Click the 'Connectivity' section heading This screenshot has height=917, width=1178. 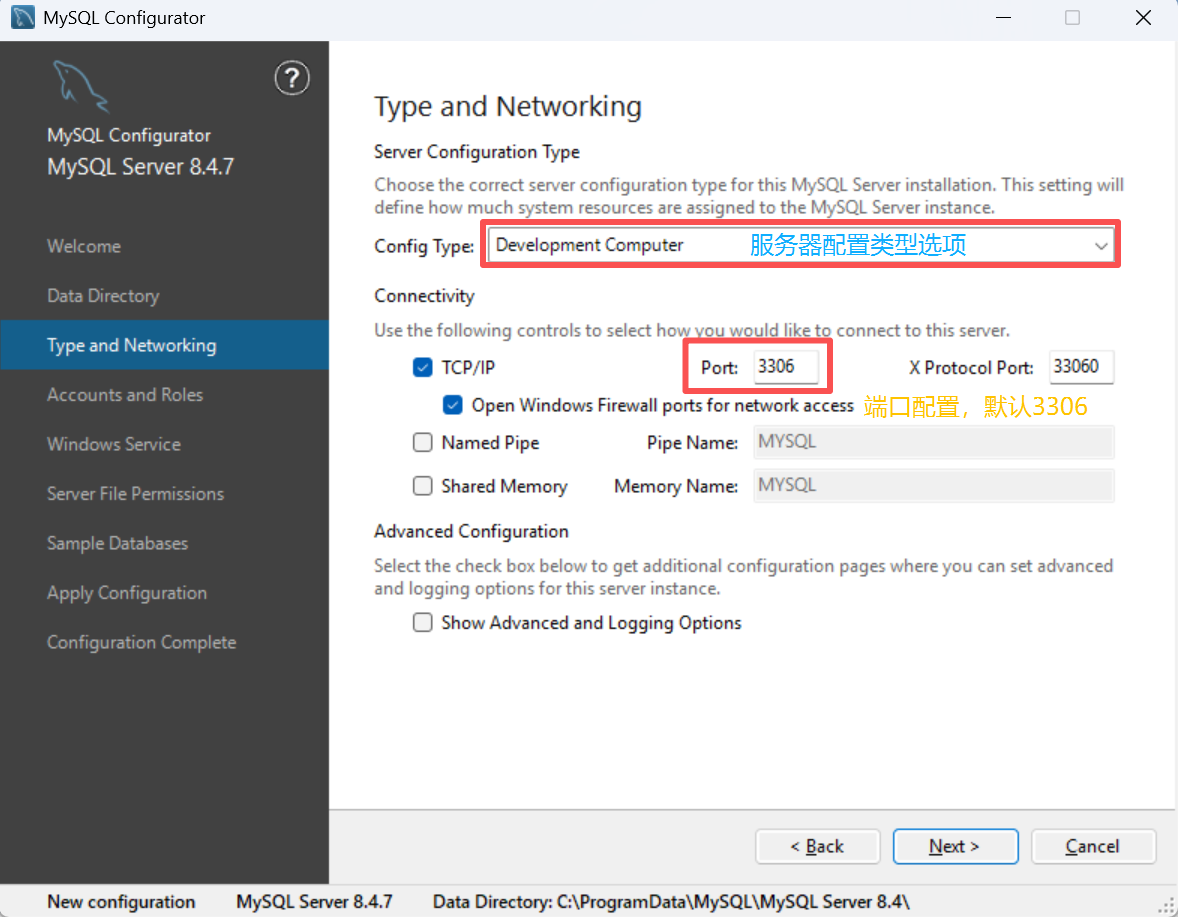pos(424,296)
